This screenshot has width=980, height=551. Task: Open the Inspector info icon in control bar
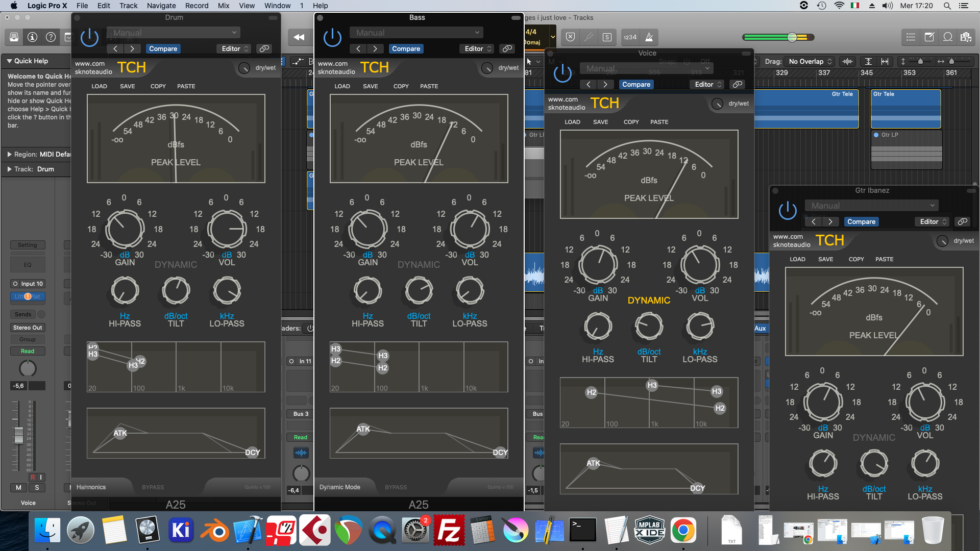32,37
